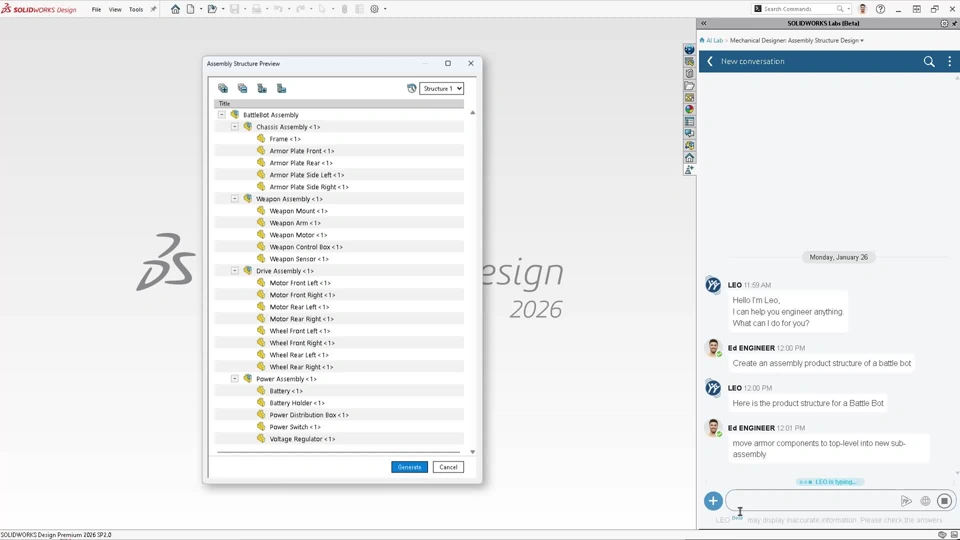Open the Design Library task pane tab
Viewport: 960px width, 540px height.
(x=689, y=73)
